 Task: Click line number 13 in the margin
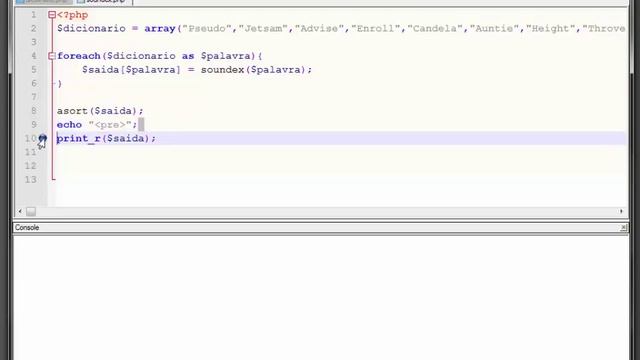tap(31, 180)
